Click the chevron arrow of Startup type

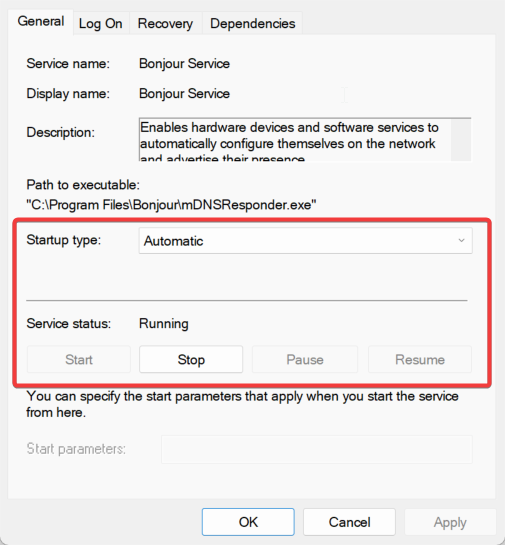[x=461, y=241]
